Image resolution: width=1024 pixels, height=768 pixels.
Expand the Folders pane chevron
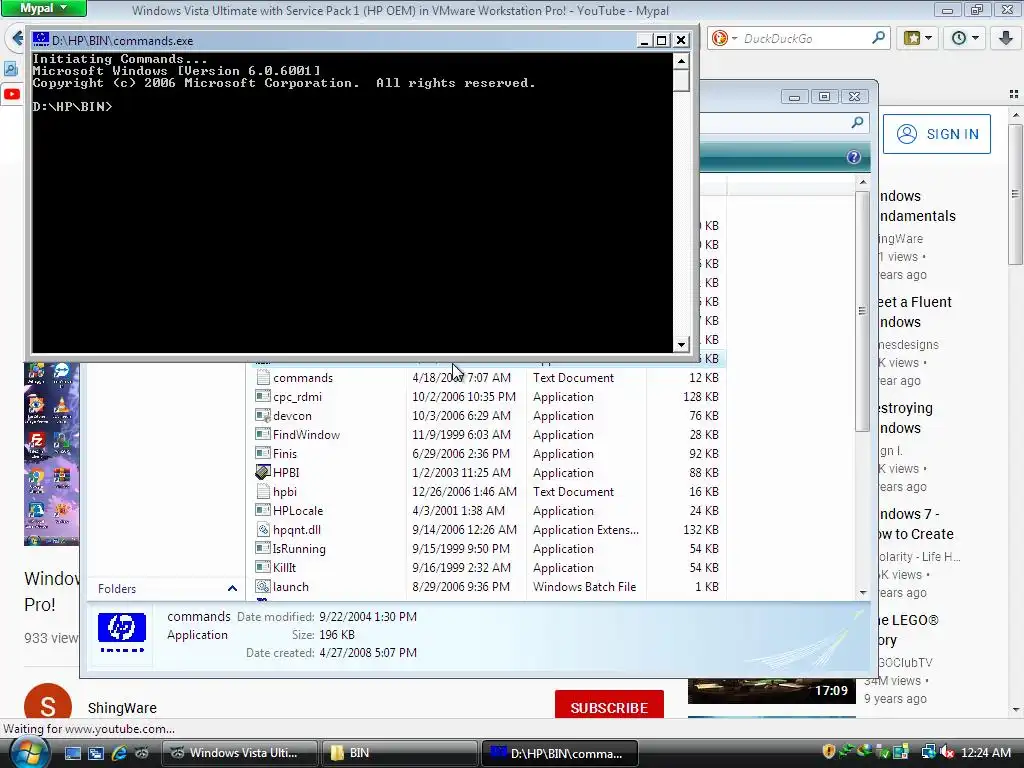232,588
